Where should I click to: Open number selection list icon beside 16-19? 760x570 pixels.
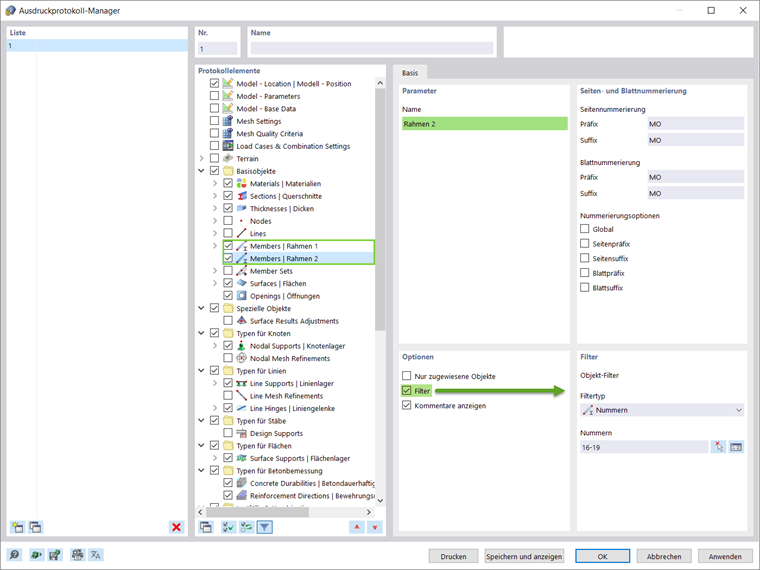[736, 447]
